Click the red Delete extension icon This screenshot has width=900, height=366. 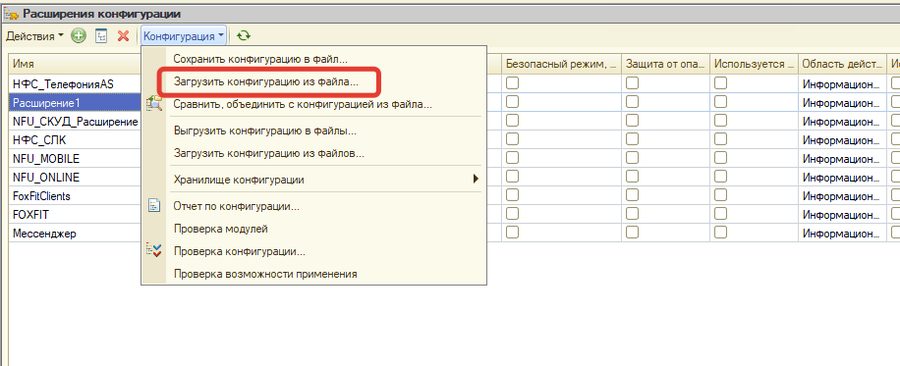123,36
